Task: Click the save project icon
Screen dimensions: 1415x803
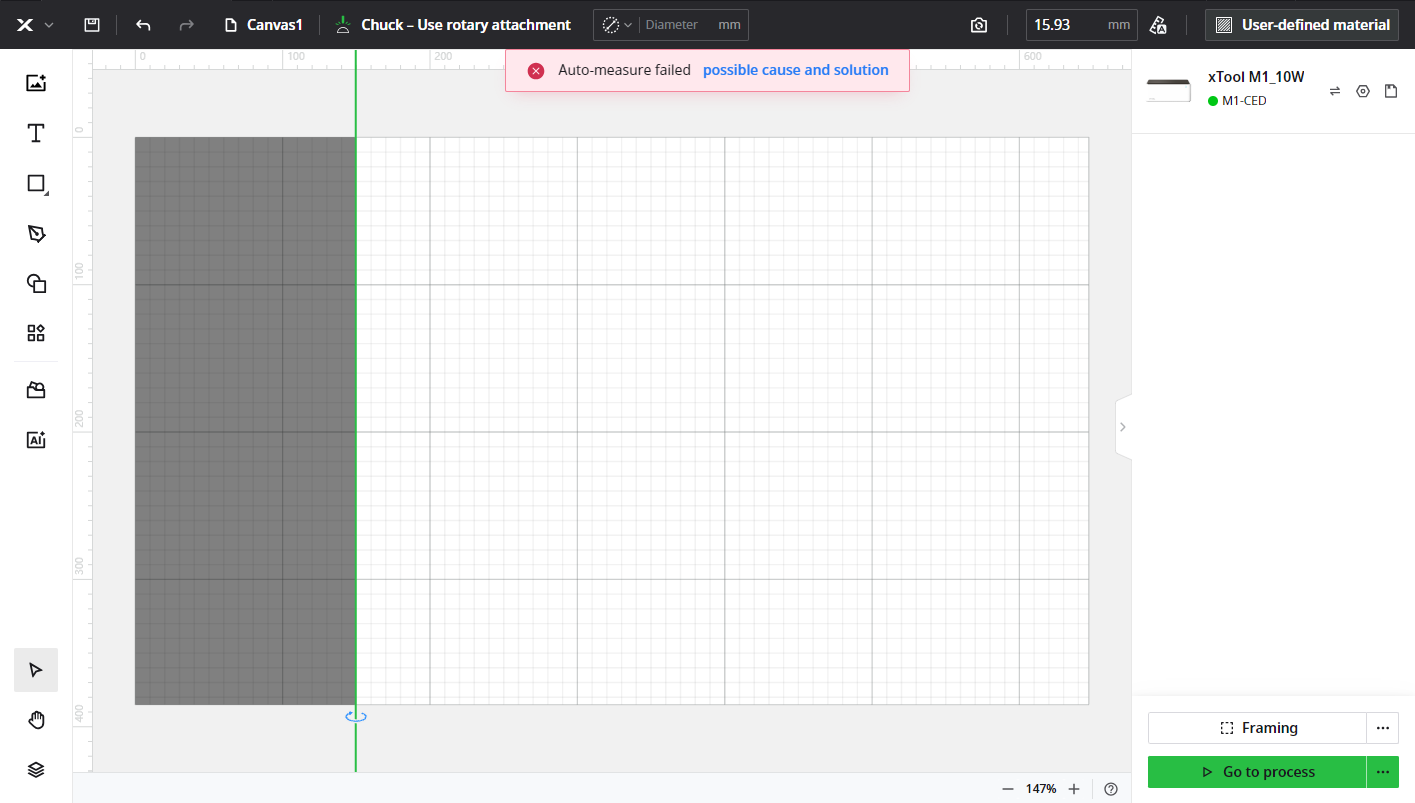Action: (92, 25)
